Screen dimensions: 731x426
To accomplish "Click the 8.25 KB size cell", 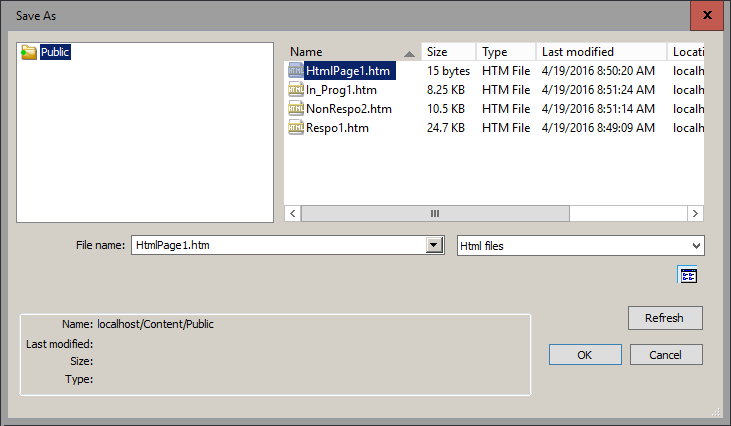I will click(446, 90).
